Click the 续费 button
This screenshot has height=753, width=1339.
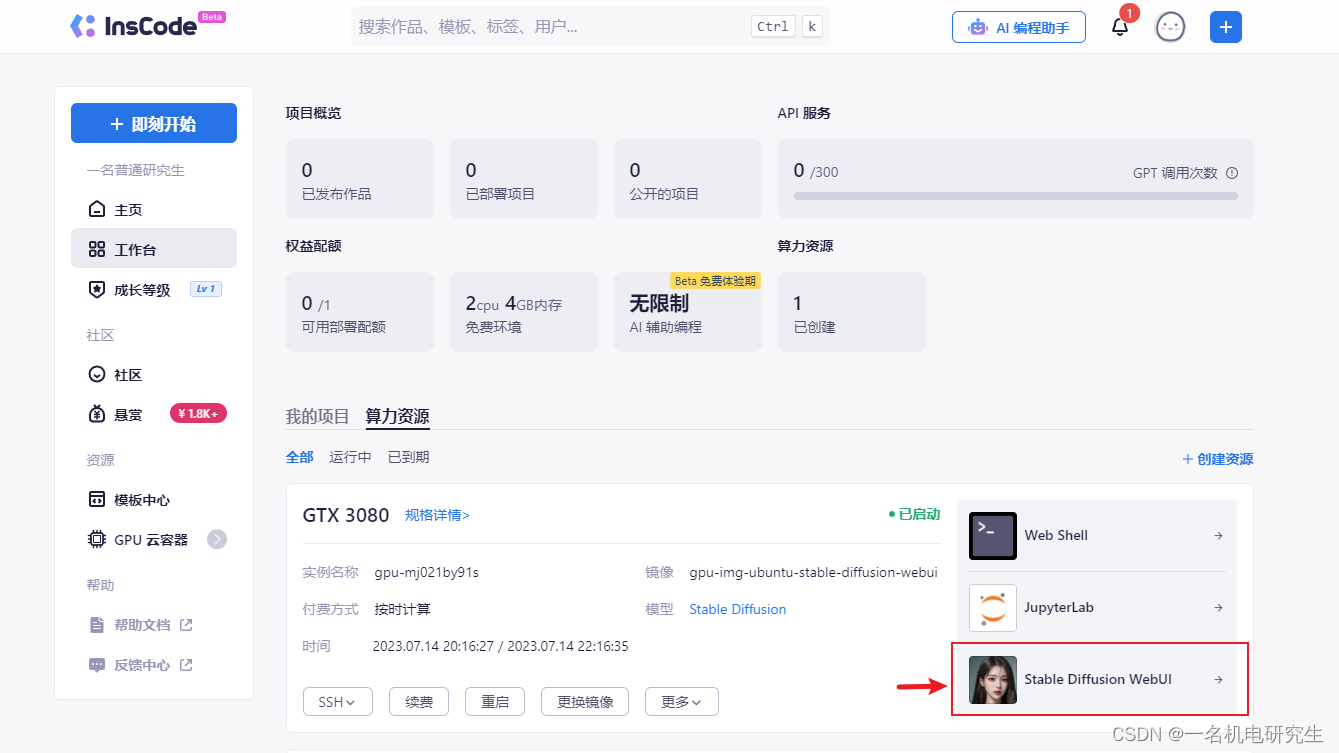(419, 702)
